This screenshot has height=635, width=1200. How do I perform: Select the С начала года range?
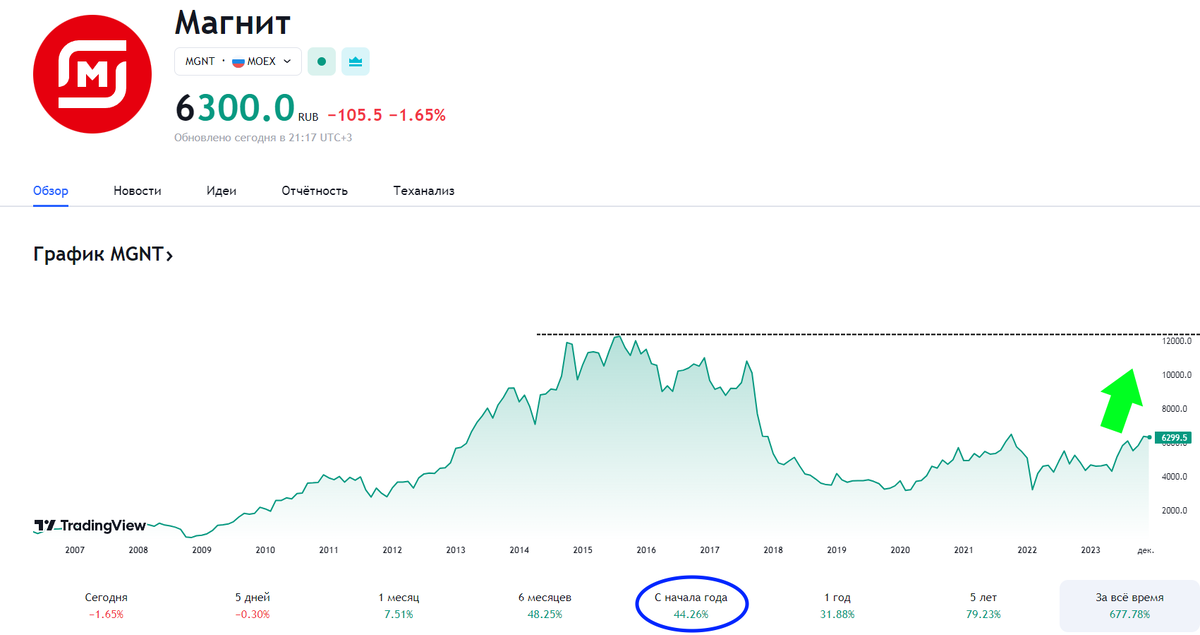click(692, 606)
